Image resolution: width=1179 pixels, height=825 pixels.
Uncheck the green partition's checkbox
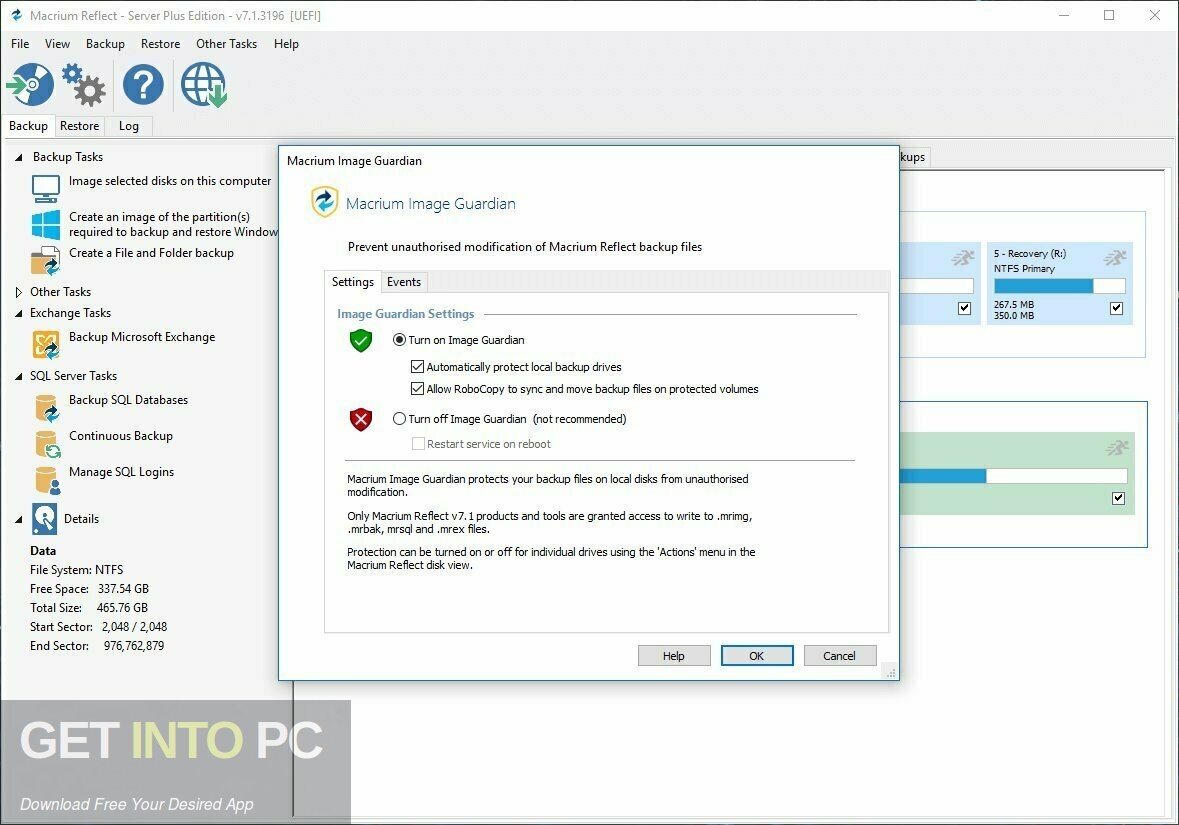(x=1119, y=498)
